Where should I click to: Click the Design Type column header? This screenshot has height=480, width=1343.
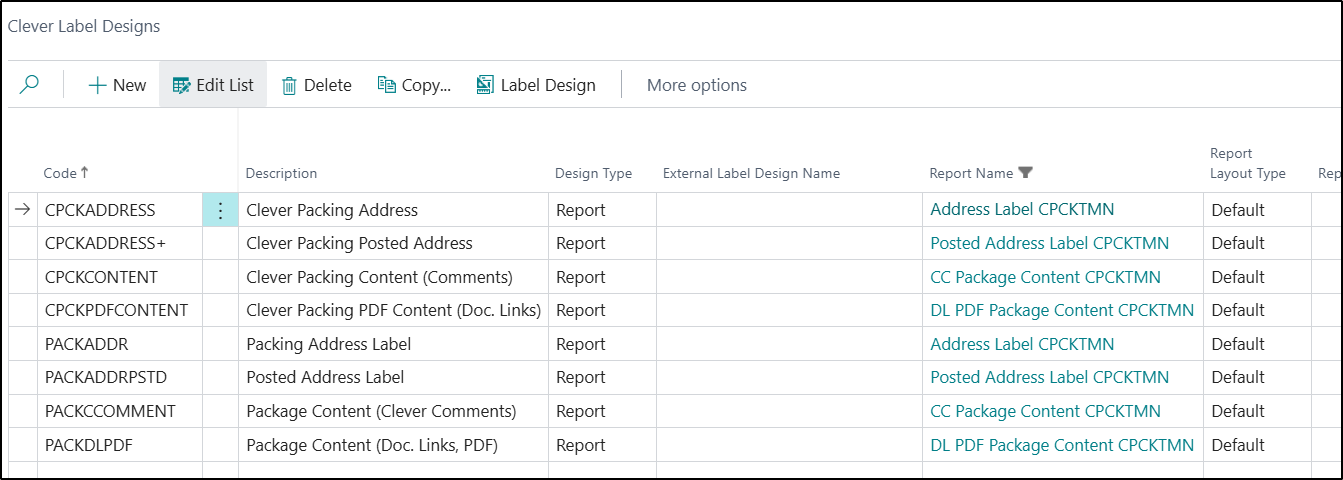(593, 173)
